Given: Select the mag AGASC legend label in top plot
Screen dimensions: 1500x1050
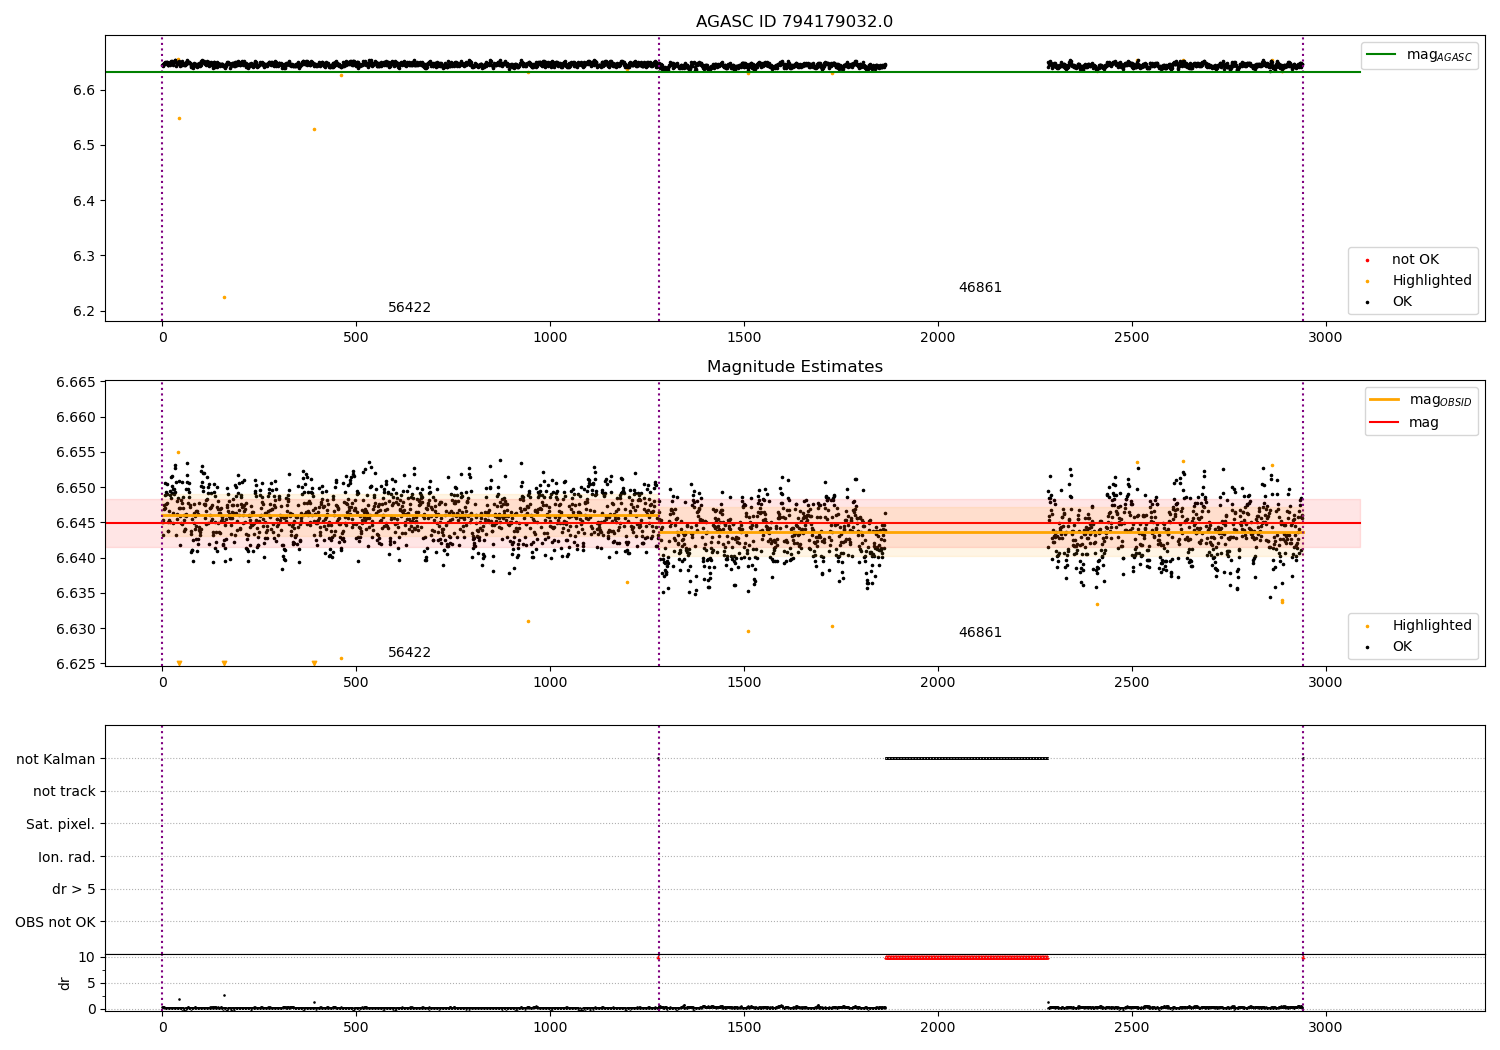Looking at the screenshot, I should click(x=1439, y=55).
